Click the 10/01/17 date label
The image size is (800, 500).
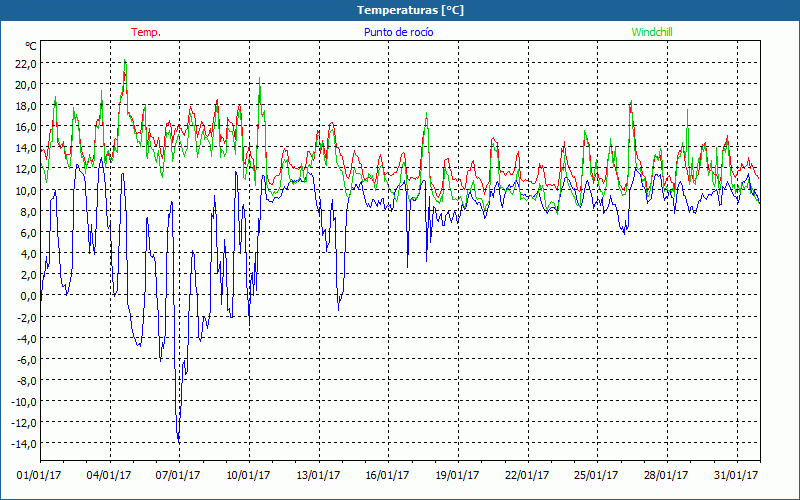tap(248, 476)
